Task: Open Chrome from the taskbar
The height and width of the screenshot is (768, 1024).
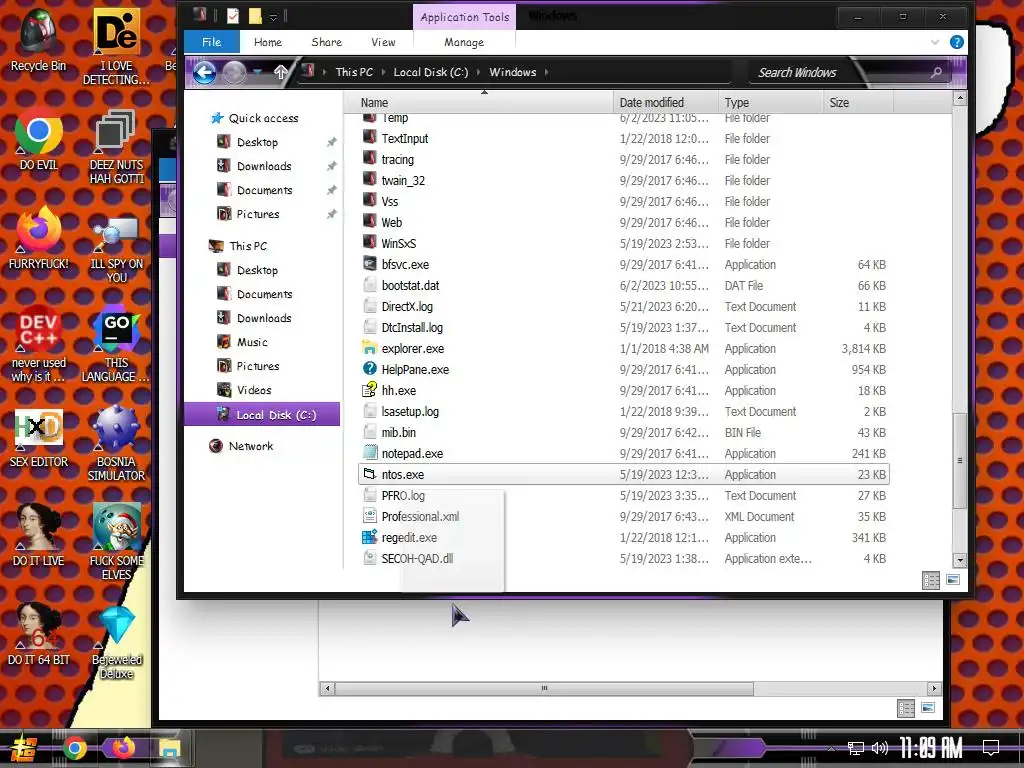Action: click(x=74, y=748)
